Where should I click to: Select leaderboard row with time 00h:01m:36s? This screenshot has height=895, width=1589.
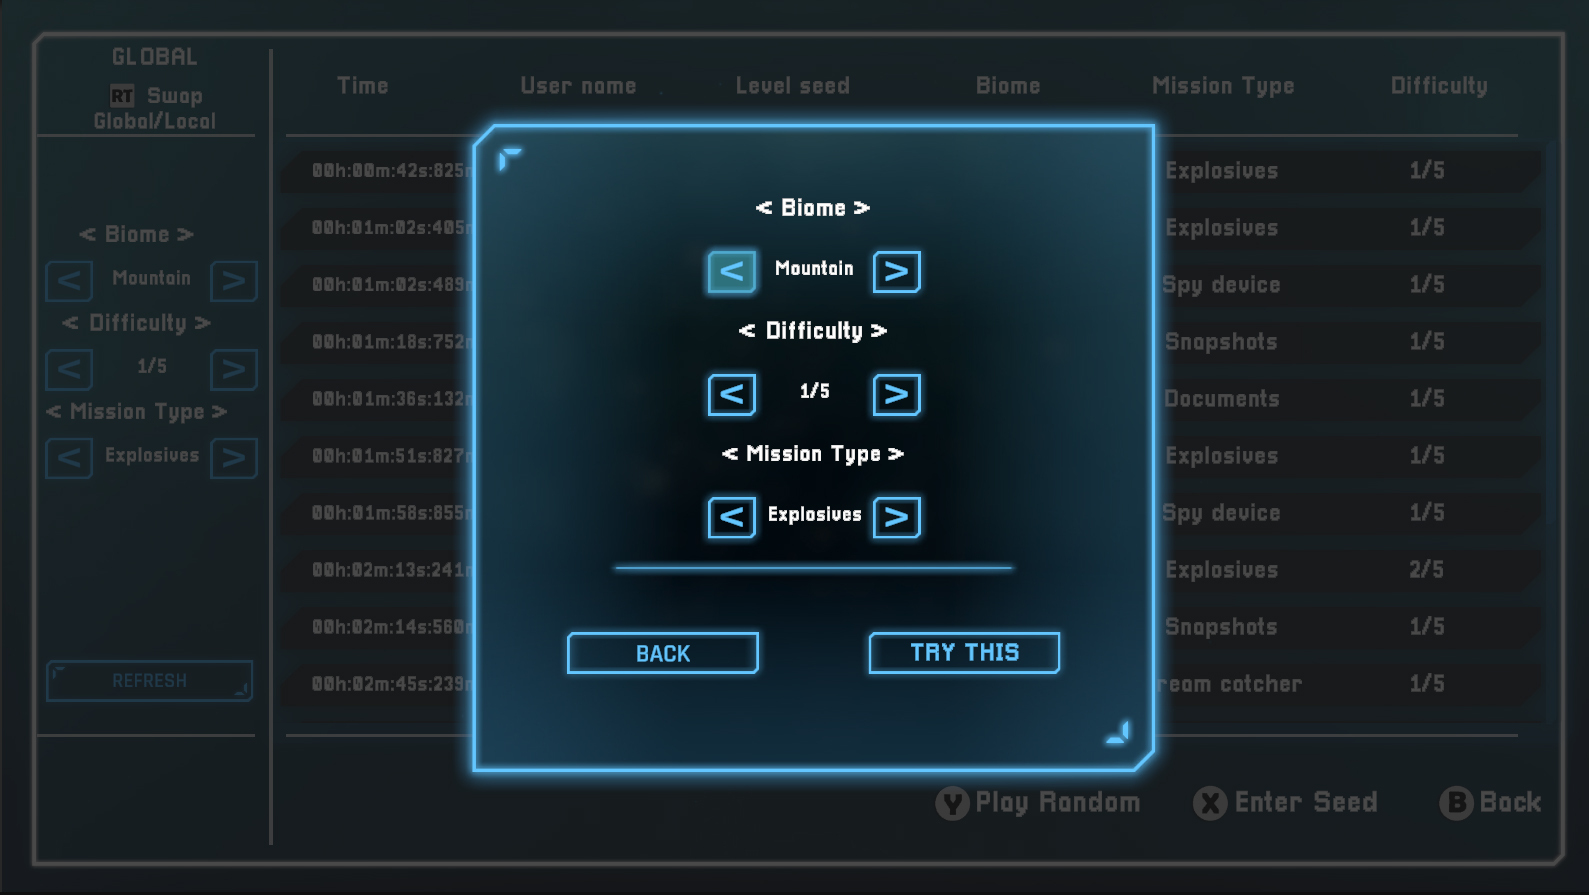(x=910, y=399)
